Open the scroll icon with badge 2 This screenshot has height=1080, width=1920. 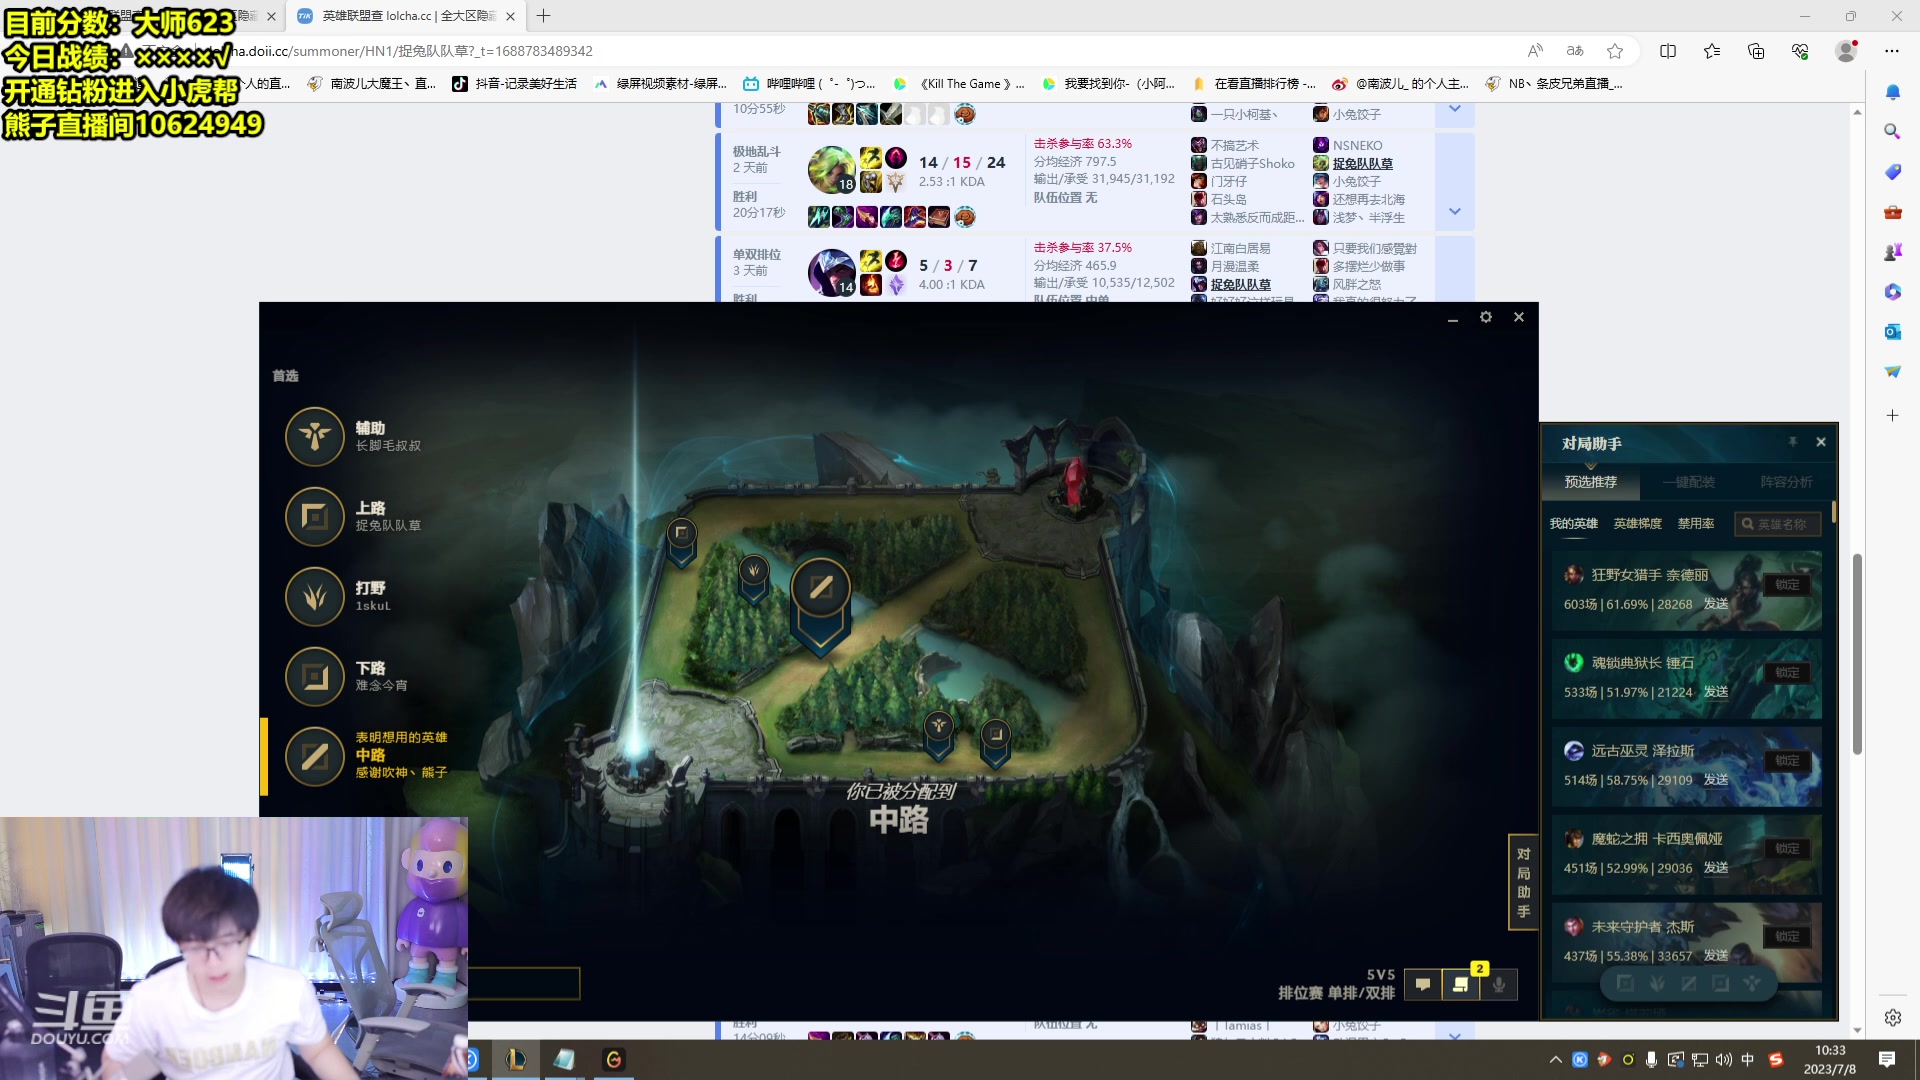pyautogui.click(x=1461, y=985)
